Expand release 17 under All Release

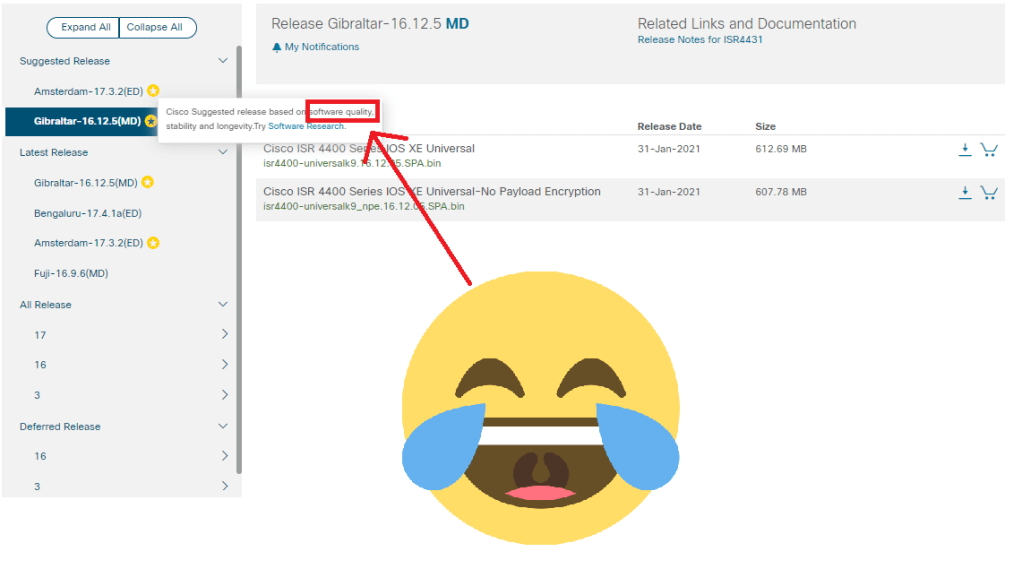tap(224, 334)
